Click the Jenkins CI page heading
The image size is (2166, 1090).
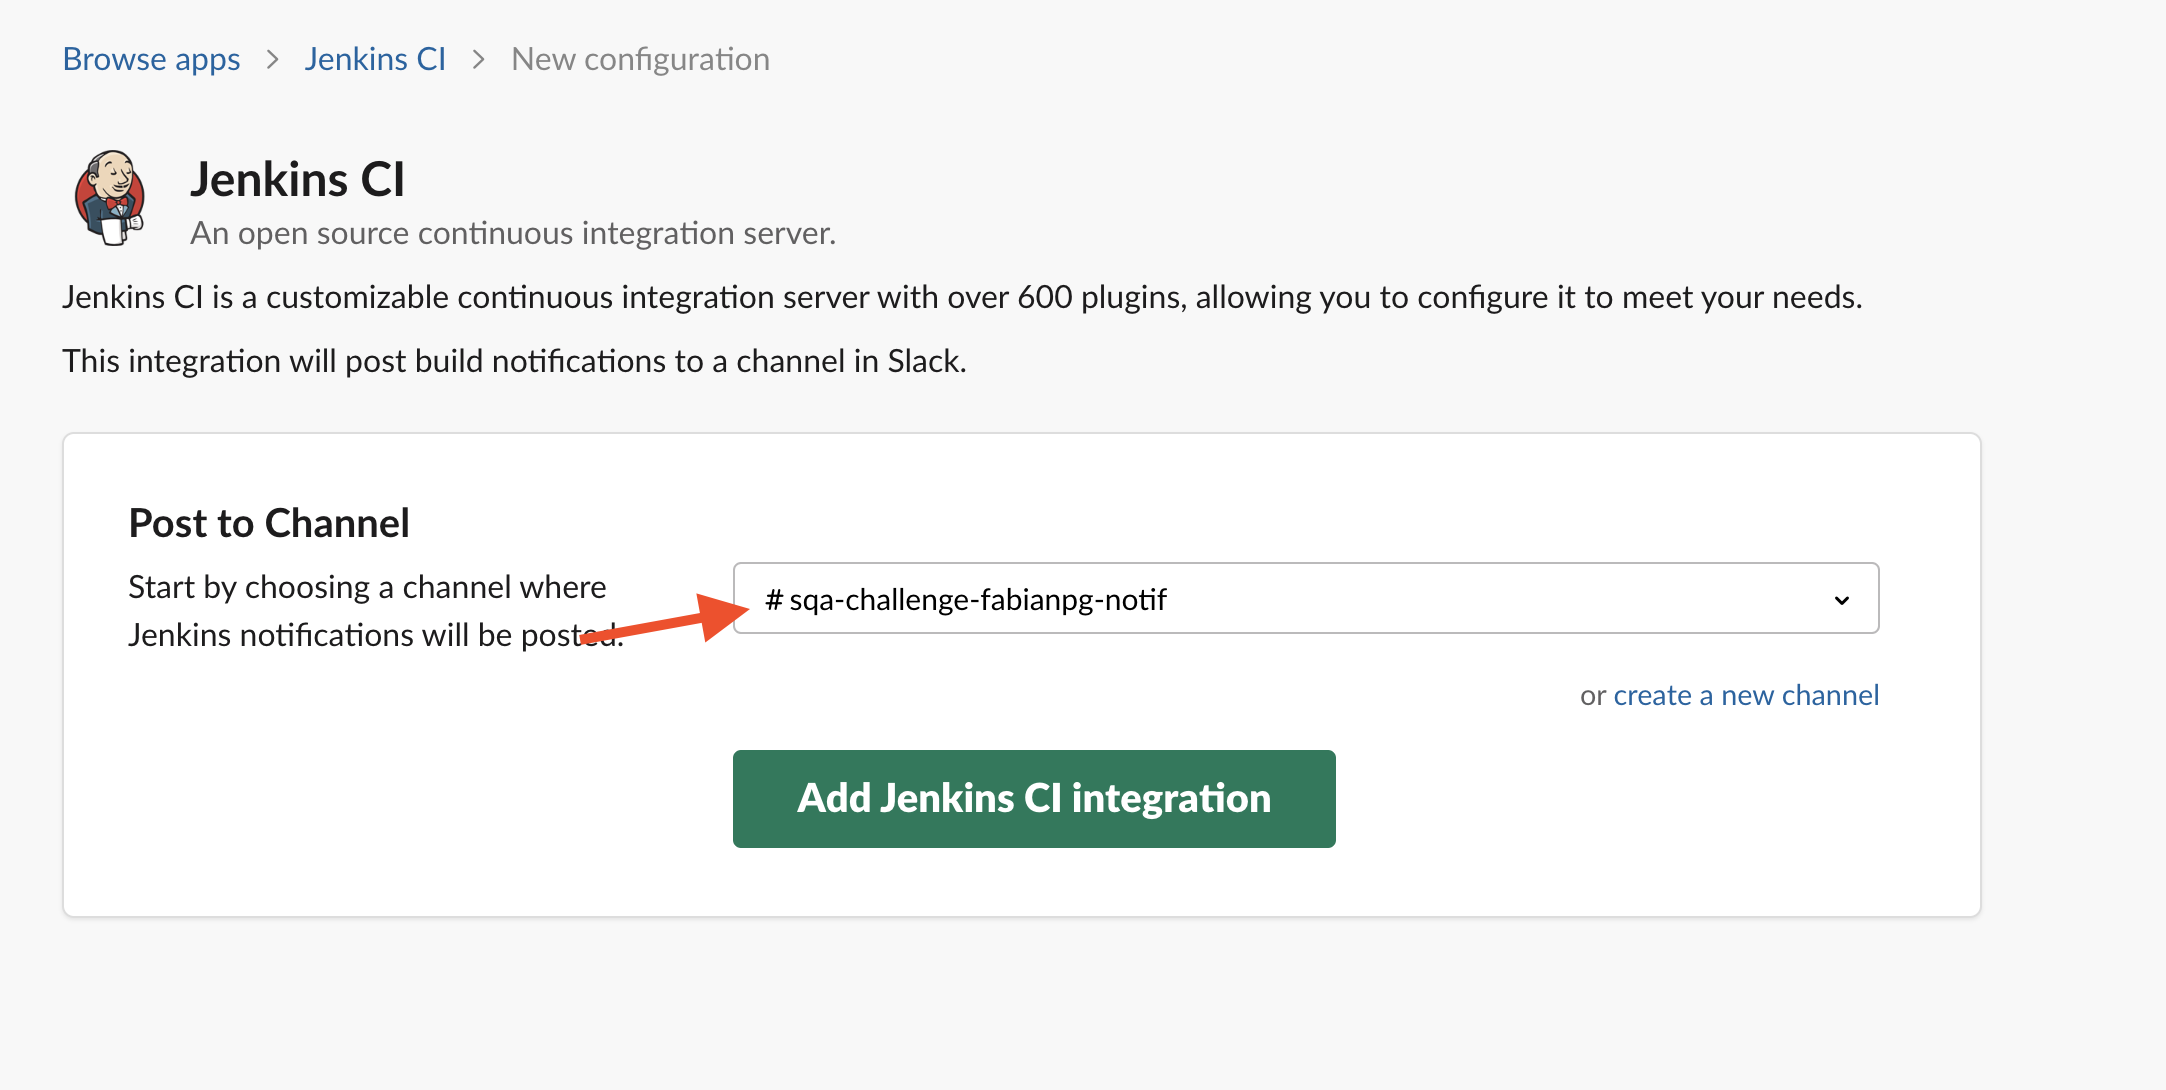298,179
